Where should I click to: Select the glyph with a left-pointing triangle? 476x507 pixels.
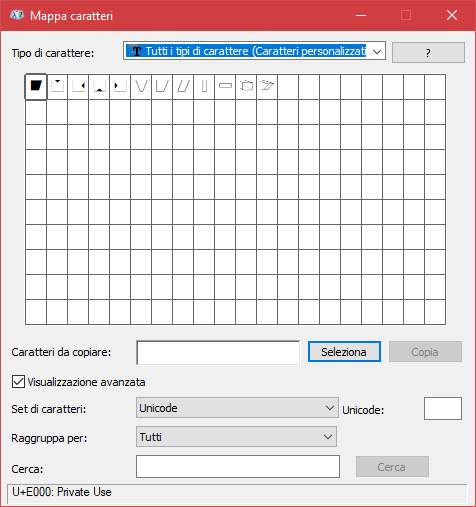(78, 86)
